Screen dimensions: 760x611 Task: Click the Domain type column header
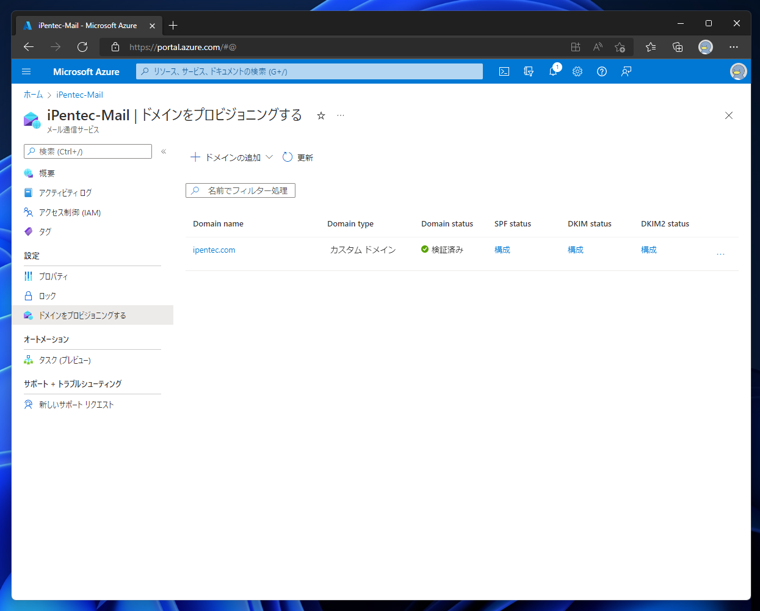click(350, 224)
